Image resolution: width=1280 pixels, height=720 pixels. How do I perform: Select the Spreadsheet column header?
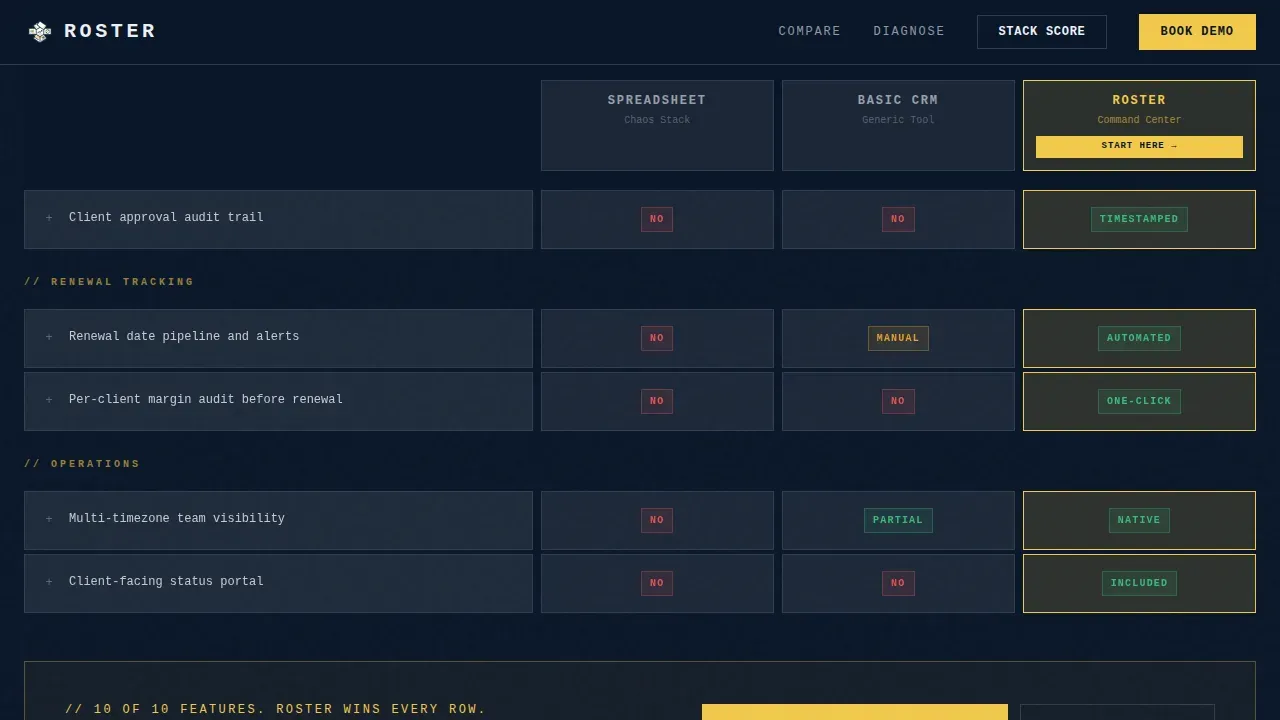tap(657, 125)
